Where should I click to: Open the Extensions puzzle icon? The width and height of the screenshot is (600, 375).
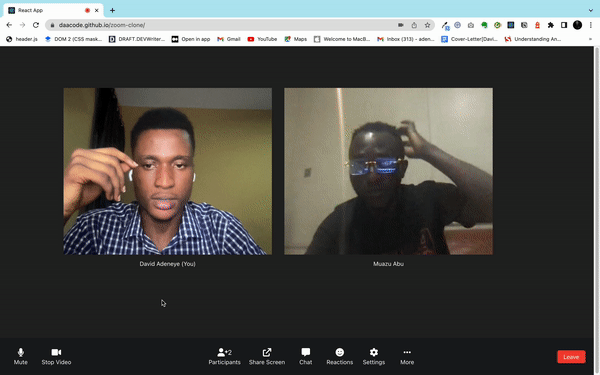coord(551,25)
